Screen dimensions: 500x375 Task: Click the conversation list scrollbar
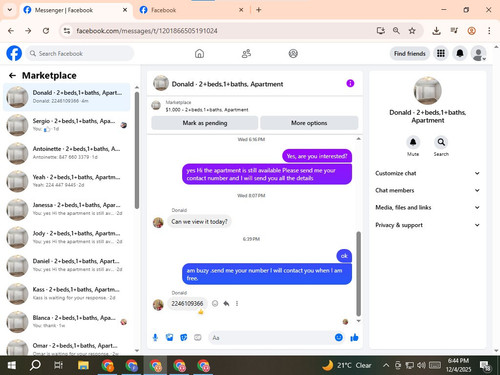[137, 150]
